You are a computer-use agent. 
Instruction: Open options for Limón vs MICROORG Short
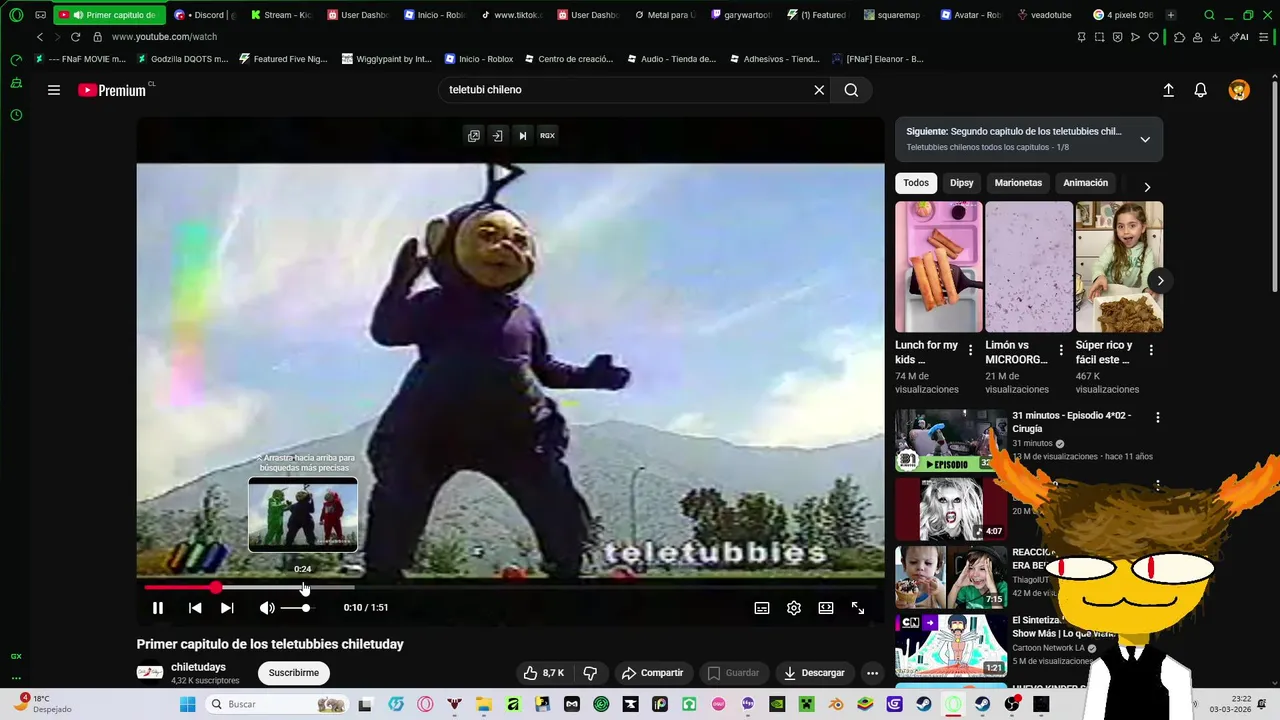(1060, 350)
